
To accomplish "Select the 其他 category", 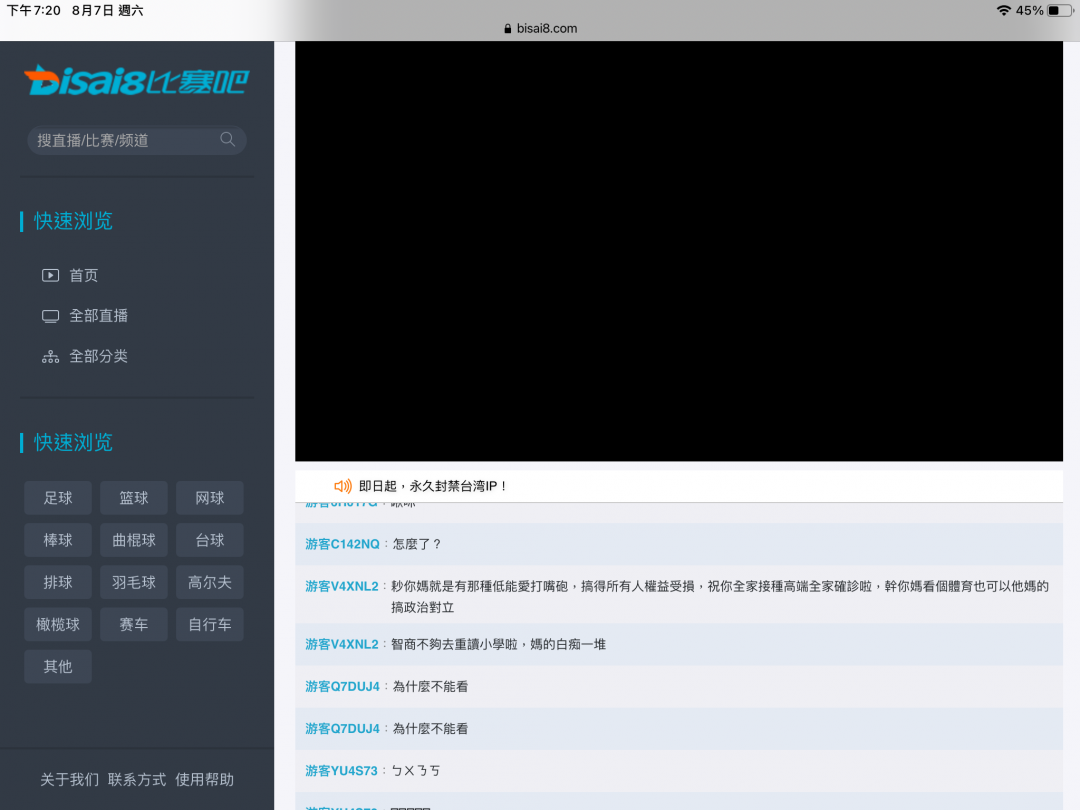I will 58,666.
